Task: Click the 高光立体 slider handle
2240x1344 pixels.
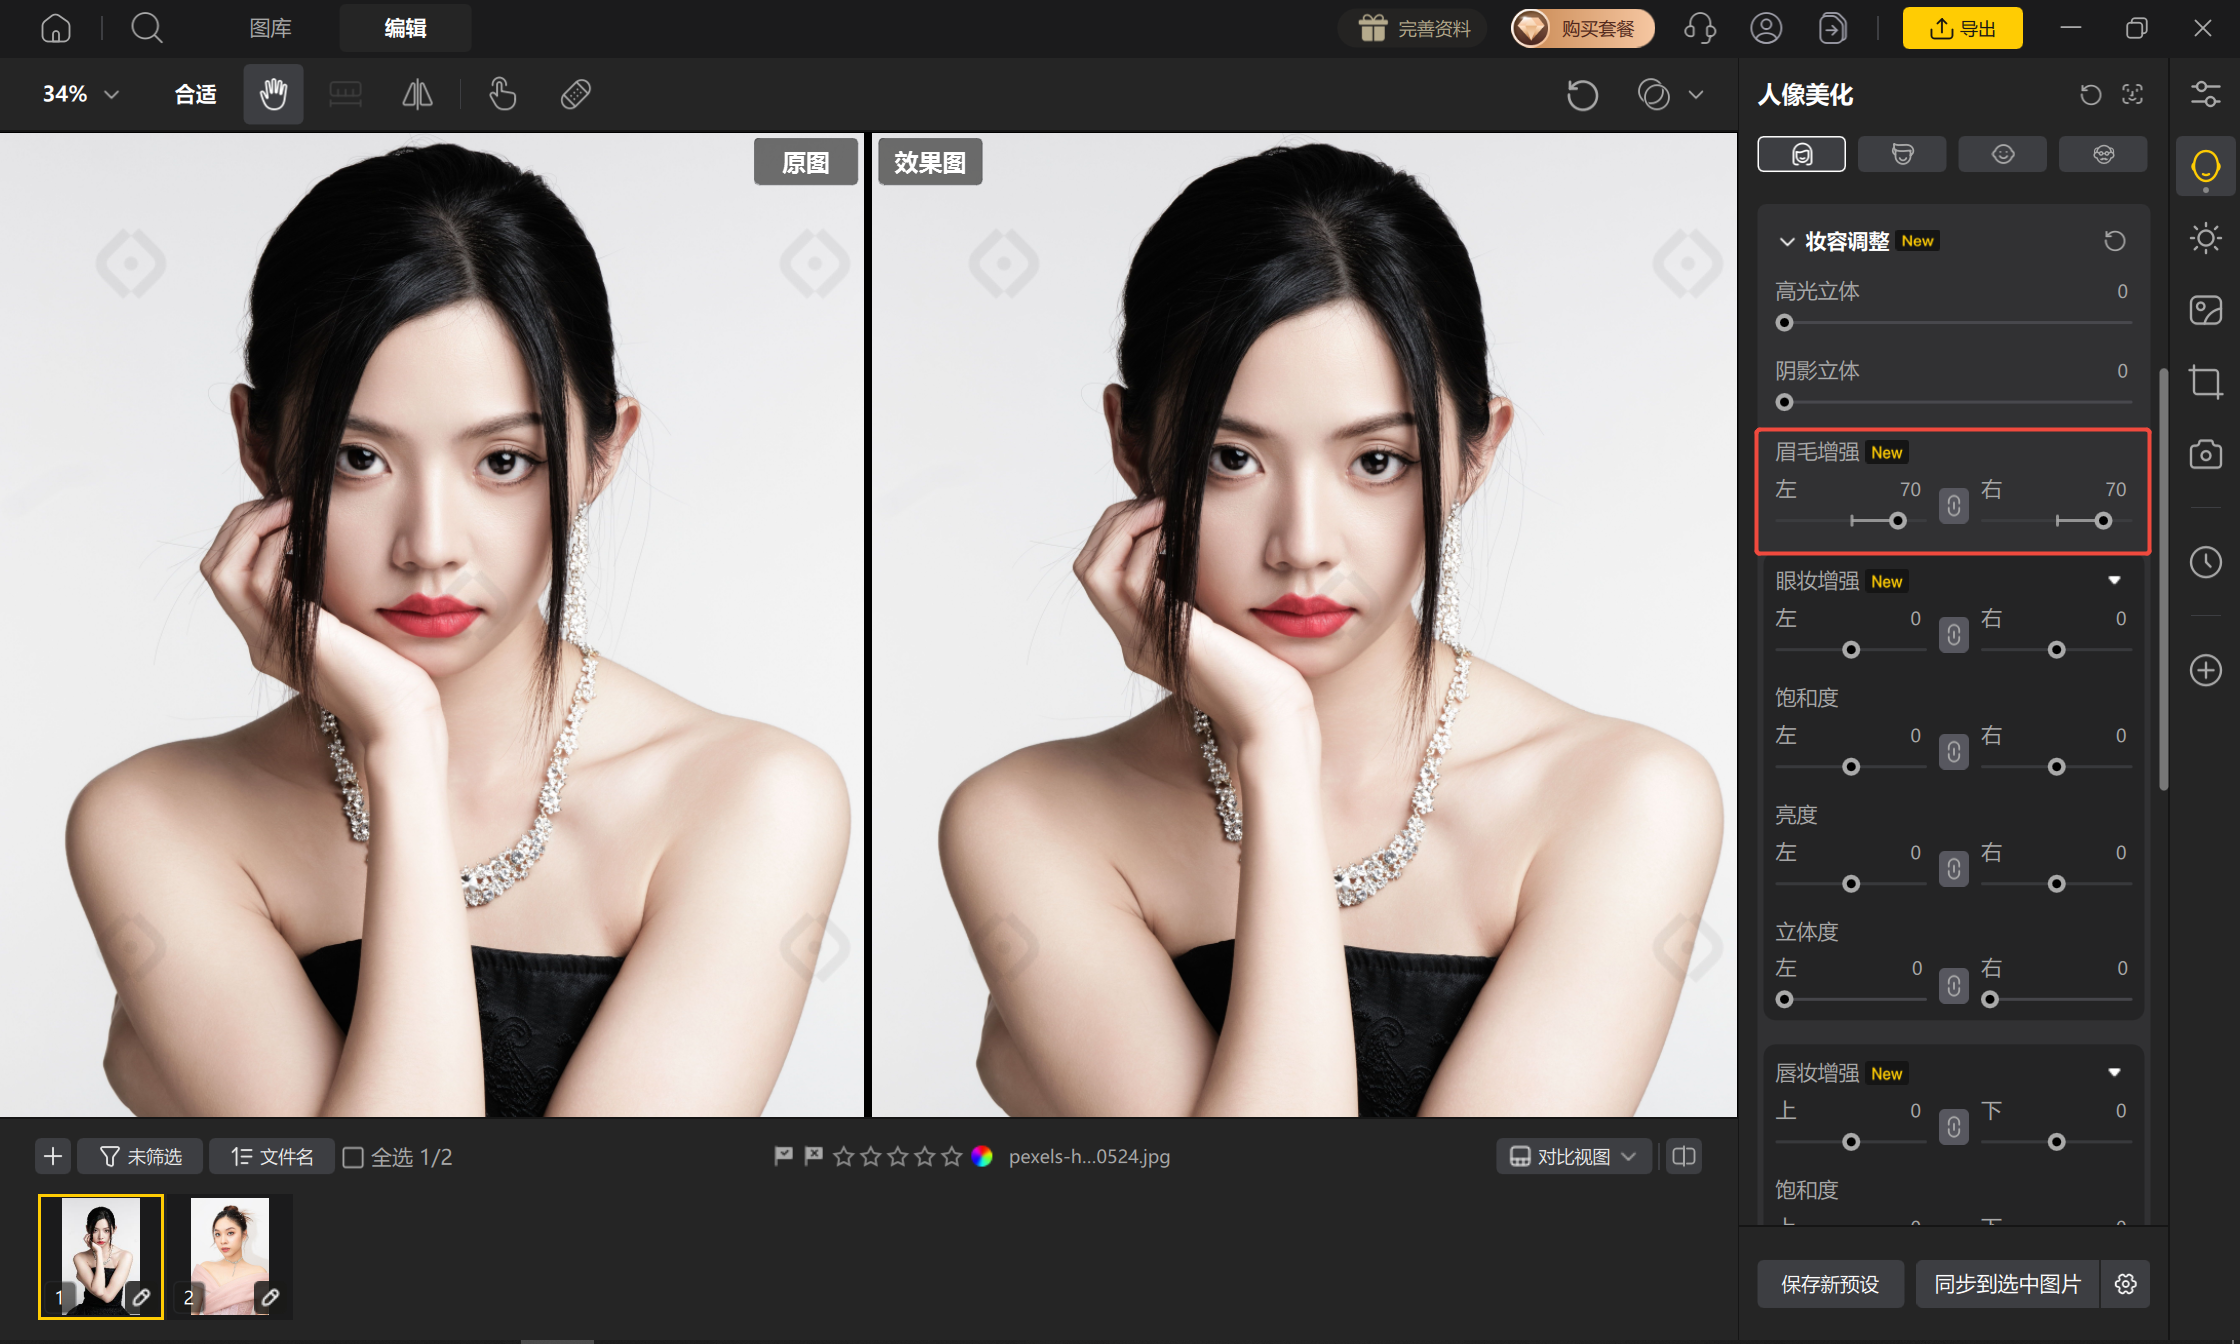Action: [x=1784, y=323]
